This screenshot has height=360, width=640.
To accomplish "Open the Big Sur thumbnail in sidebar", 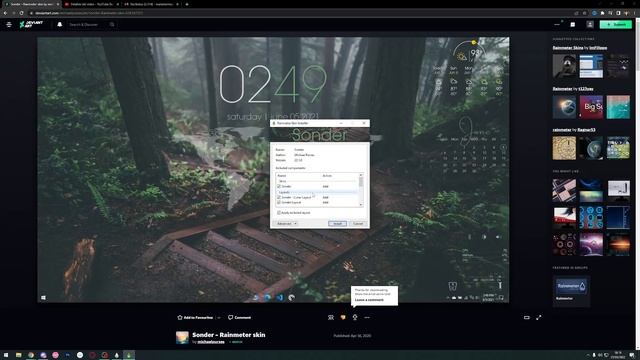I will (x=591, y=107).
